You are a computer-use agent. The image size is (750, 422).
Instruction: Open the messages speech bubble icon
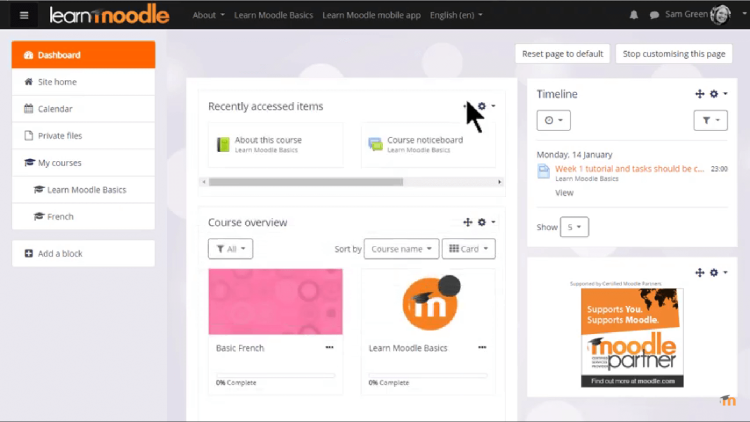(x=654, y=15)
